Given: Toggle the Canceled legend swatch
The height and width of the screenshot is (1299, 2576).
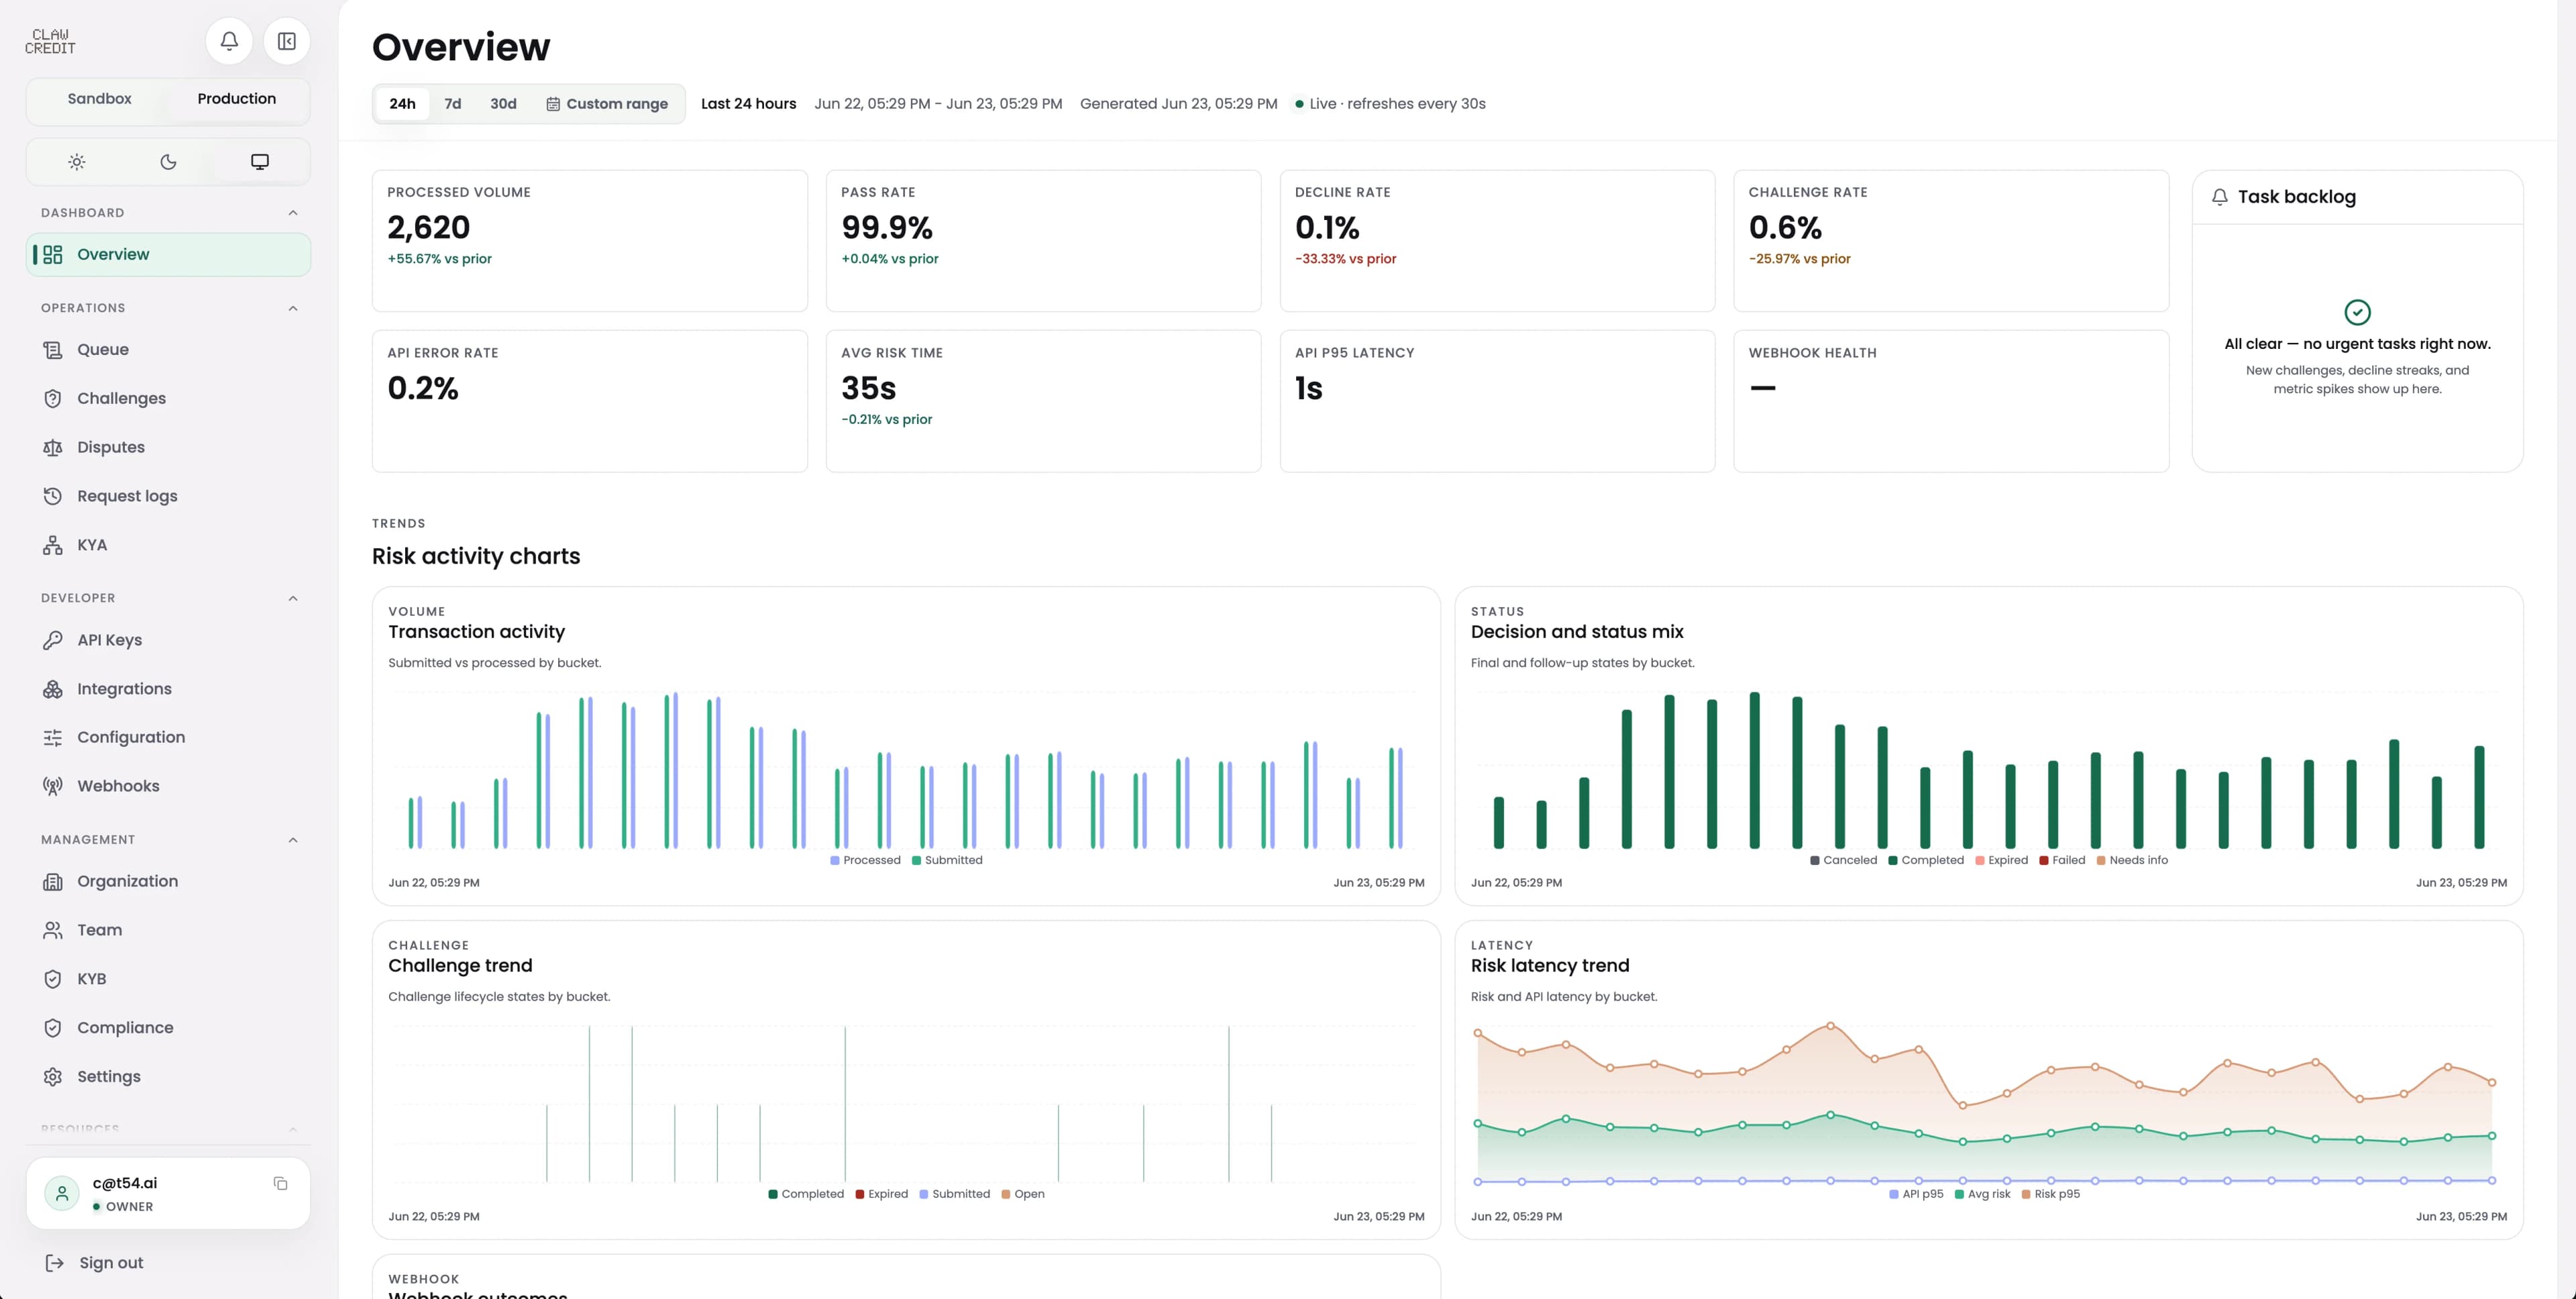Looking at the screenshot, I should [1815, 860].
